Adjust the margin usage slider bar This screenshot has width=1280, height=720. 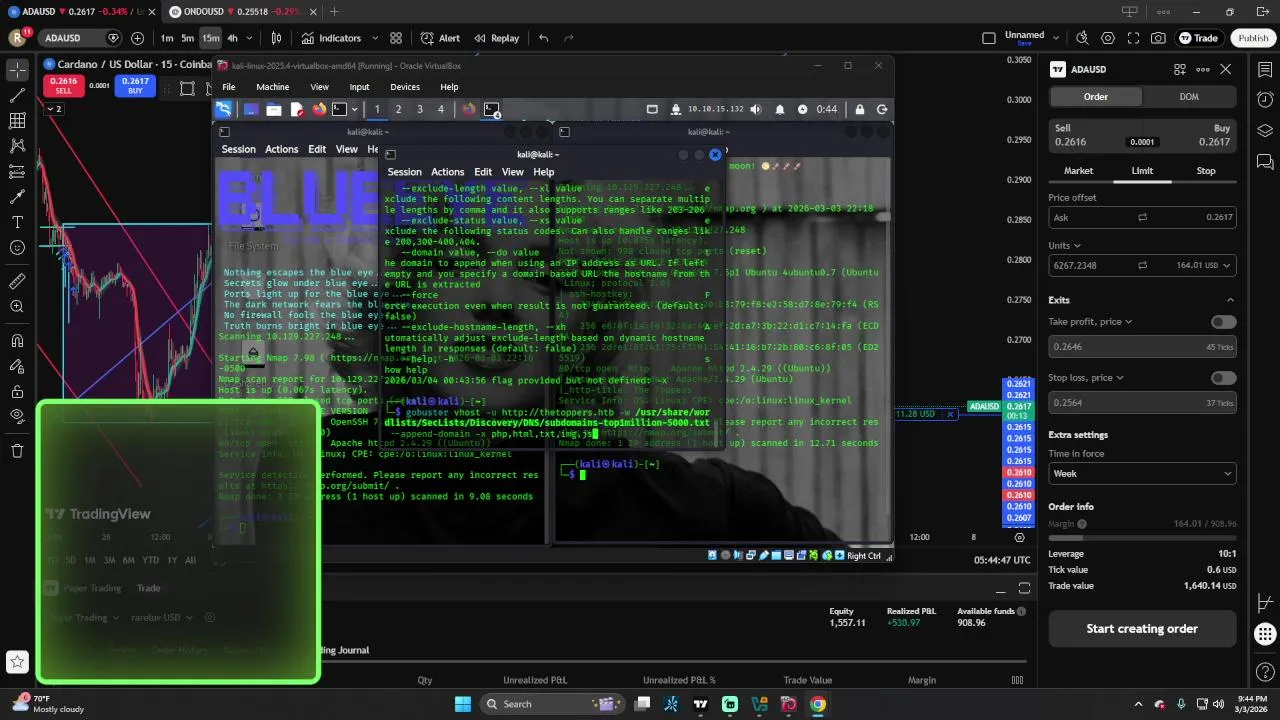(1142, 537)
